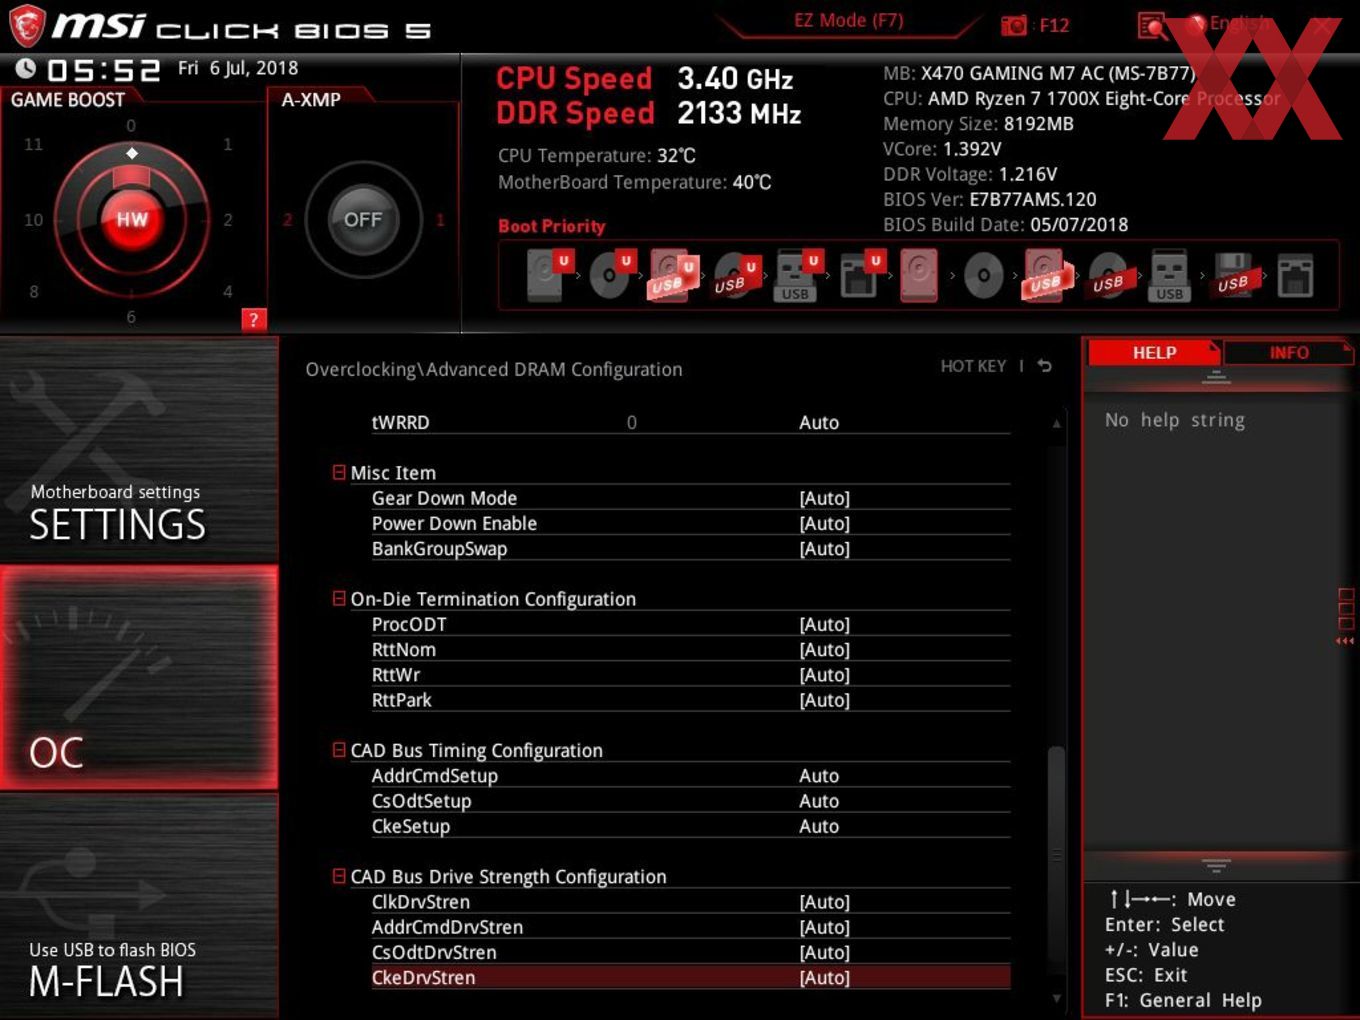The width and height of the screenshot is (1360, 1020).
Task: Open RttPark [Auto] option list
Action: pyautogui.click(x=824, y=700)
